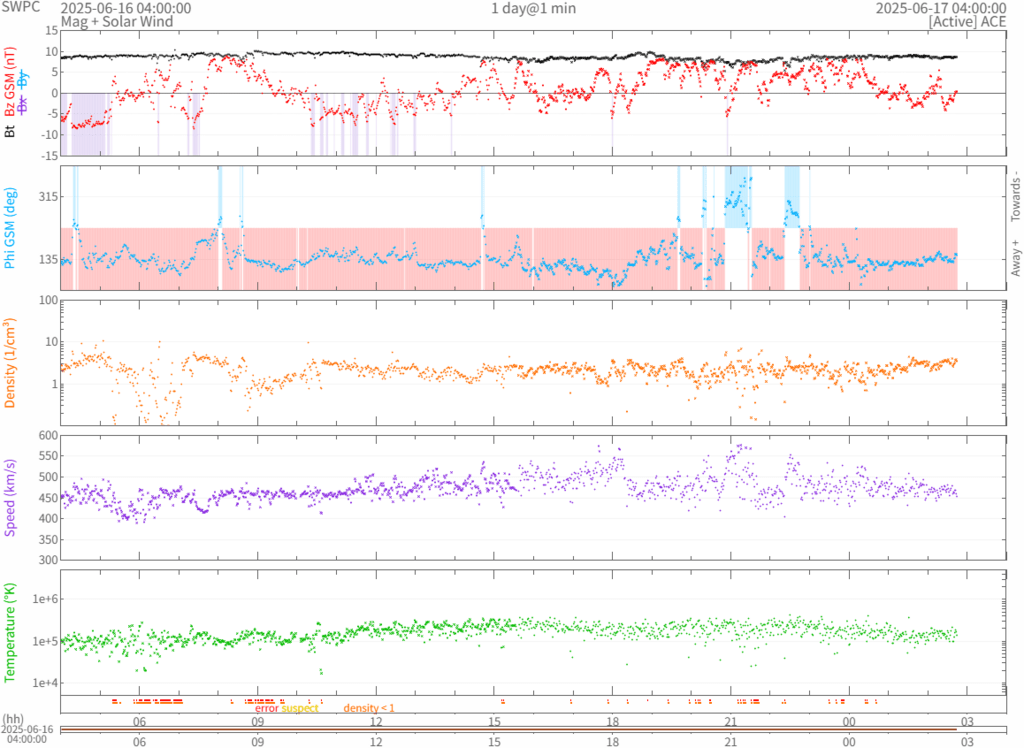Toggle the Bz GSM series label
The width and height of the screenshot is (1024, 748).
pyautogui.click(x=11, y=86)
